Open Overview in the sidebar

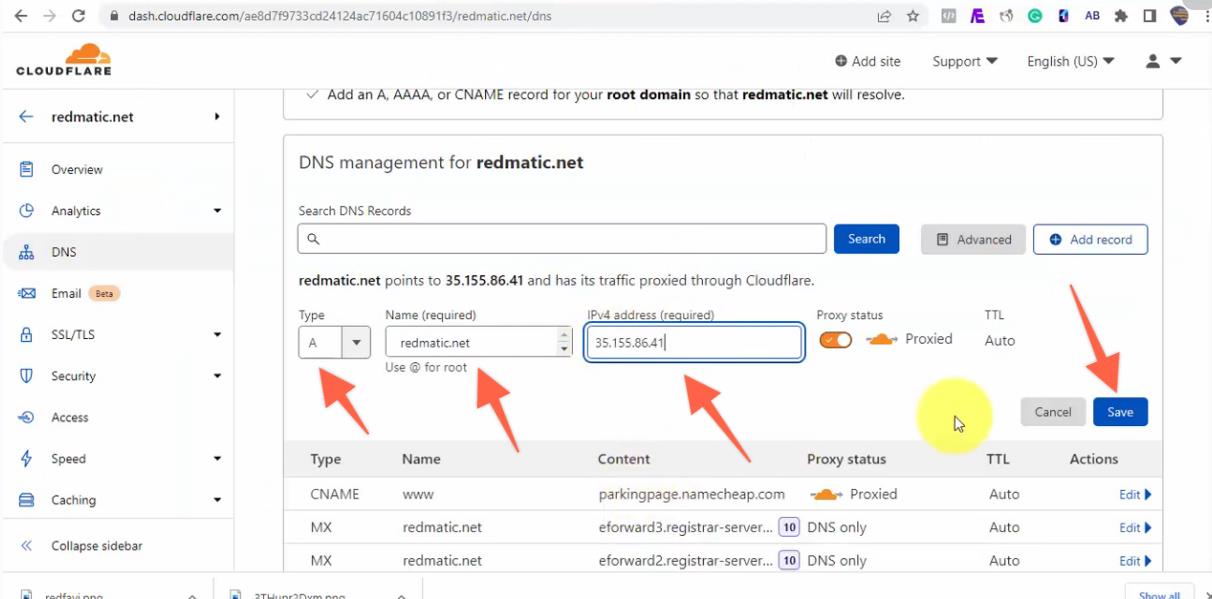point(77,170)
